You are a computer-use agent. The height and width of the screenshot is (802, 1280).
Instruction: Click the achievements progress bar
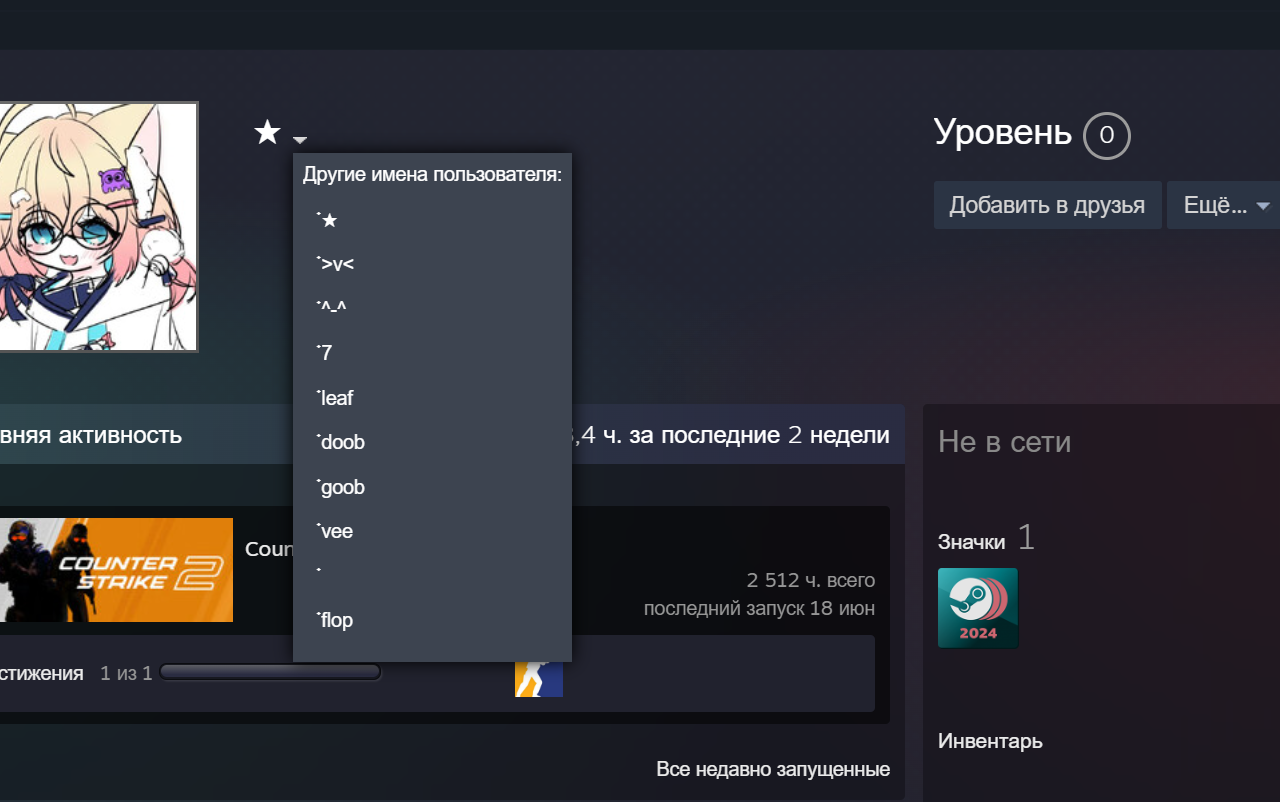(270, 672)
